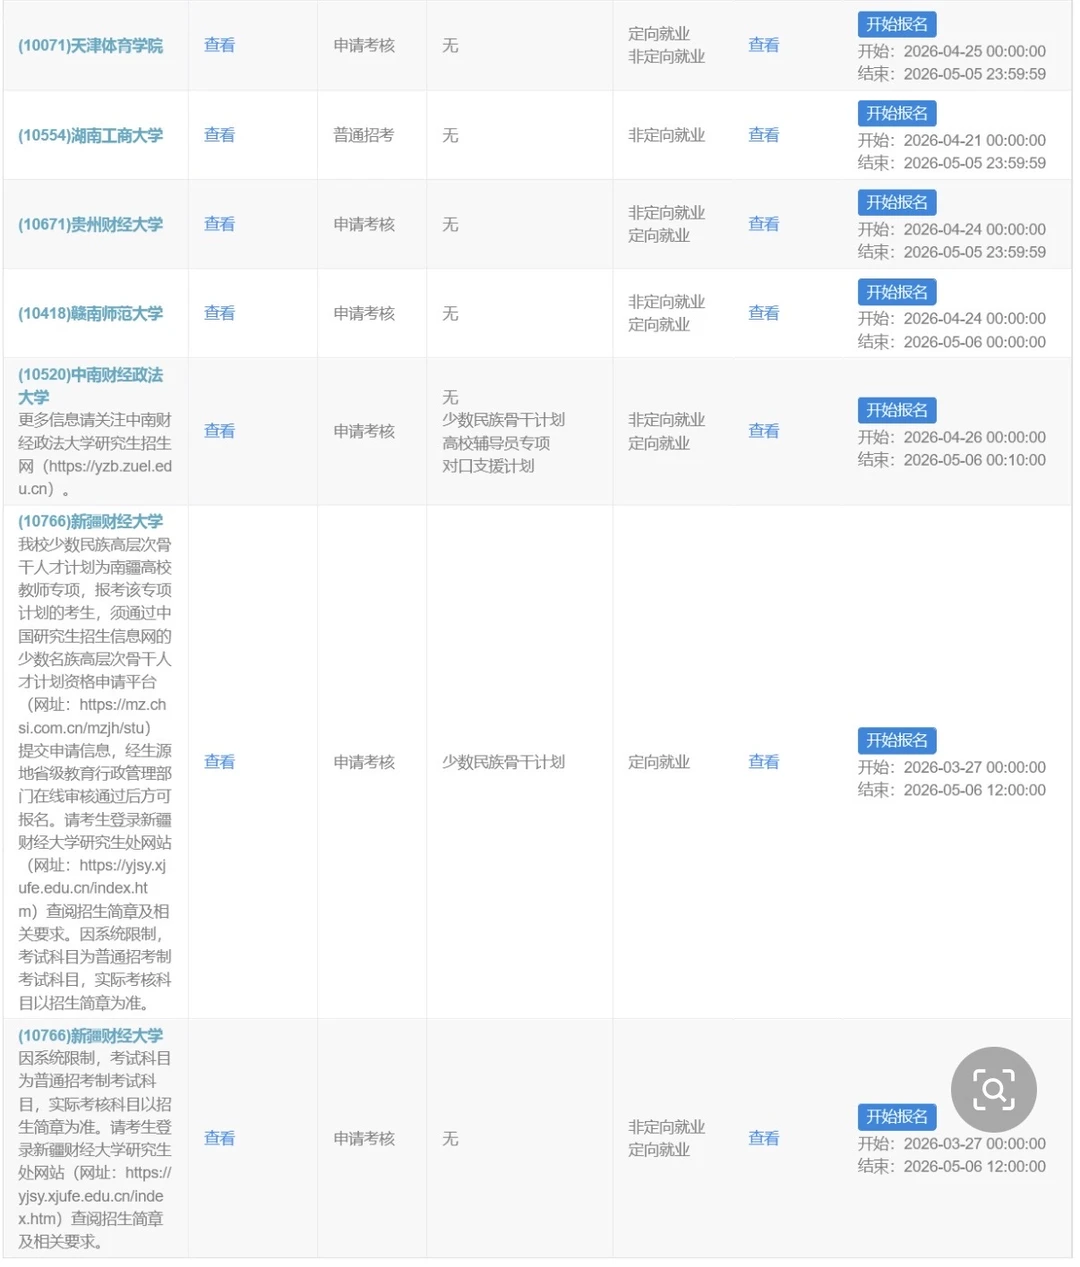This screenshot has width=1080, height=1267.
Task: Click 开始报名 for 天津体育学院
Action: point(896,24)
